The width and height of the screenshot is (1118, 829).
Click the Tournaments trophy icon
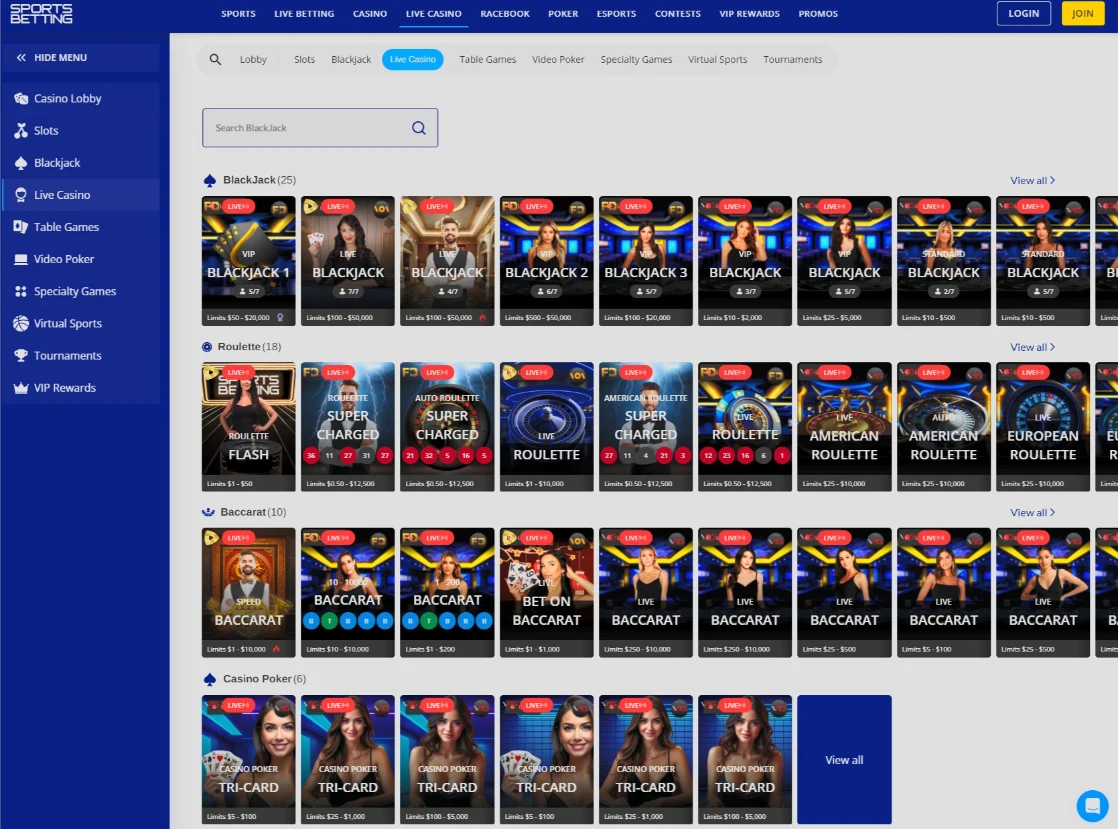point(20,356)
